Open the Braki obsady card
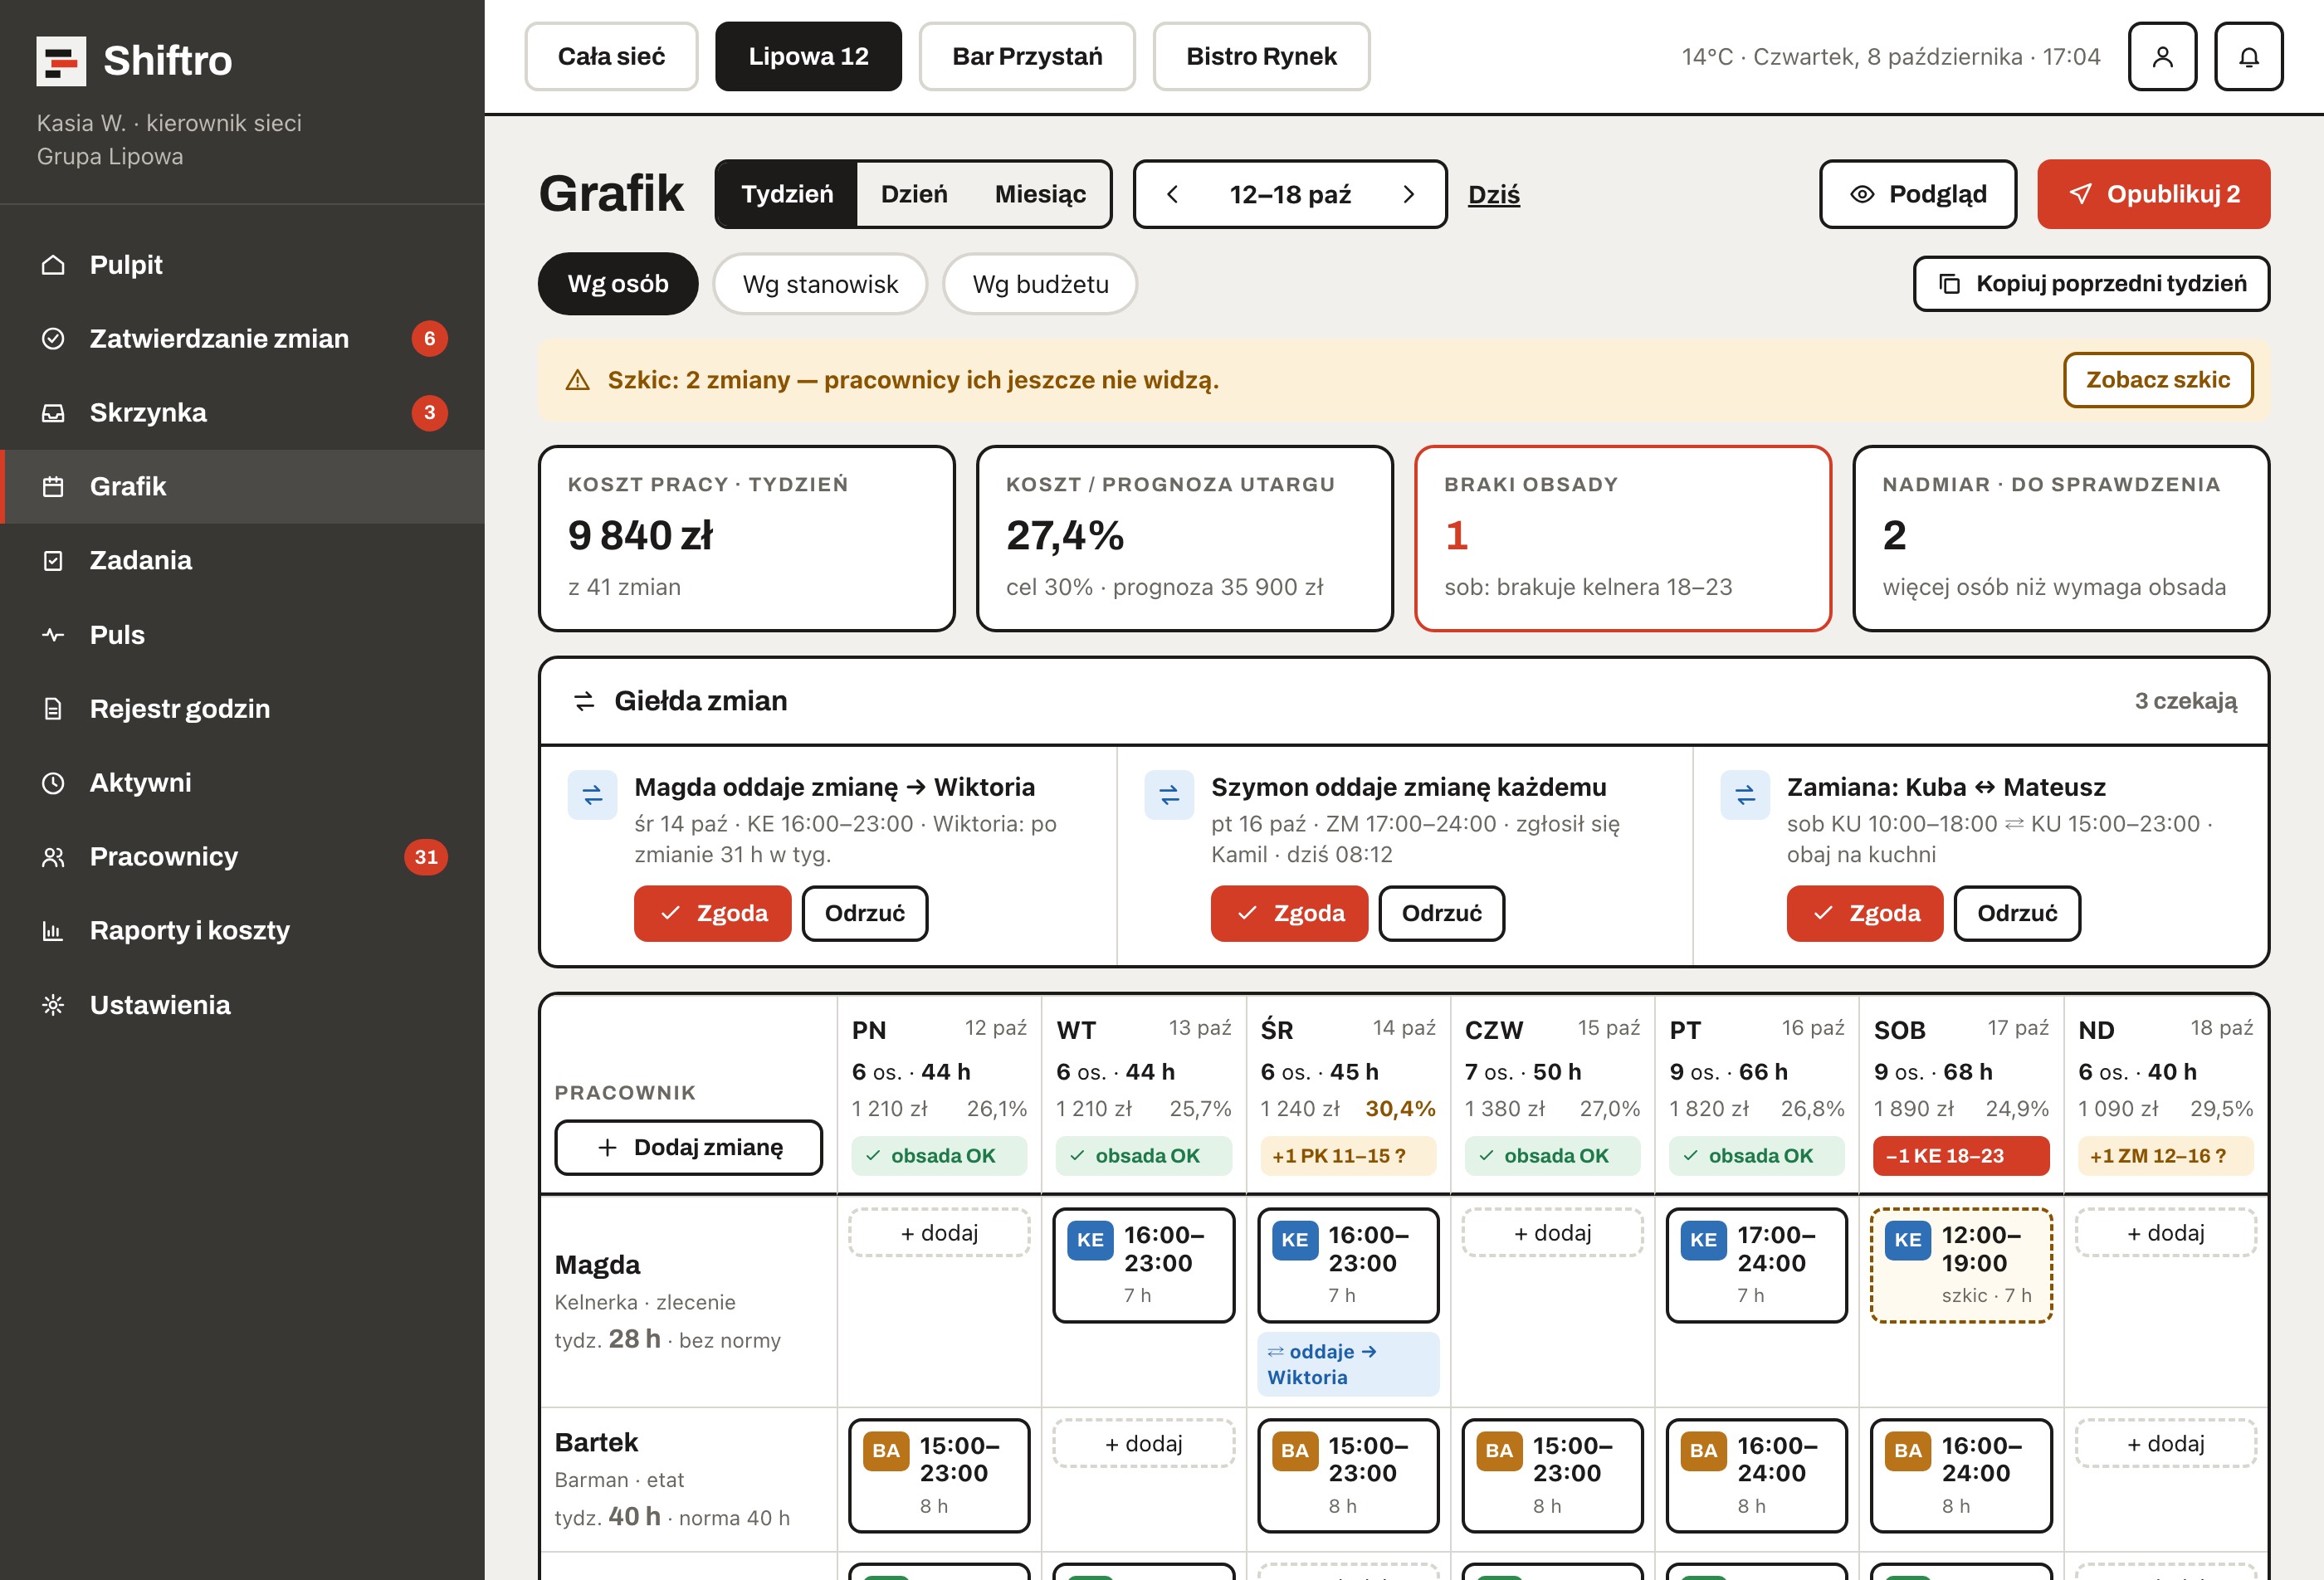 point(1622,538)
